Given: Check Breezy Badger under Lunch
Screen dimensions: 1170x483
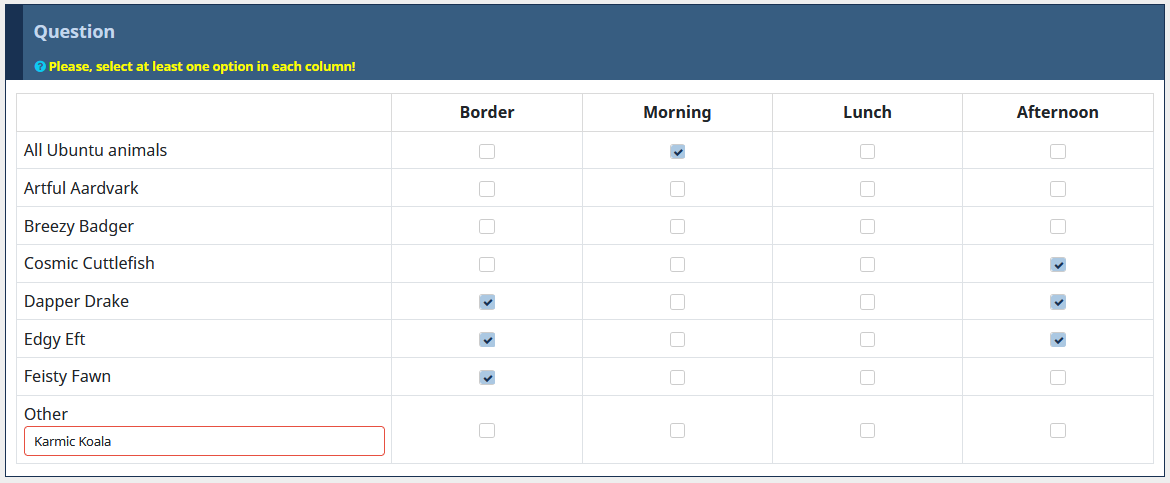Looking at the screenshot, I should click(x=867, y=227).
